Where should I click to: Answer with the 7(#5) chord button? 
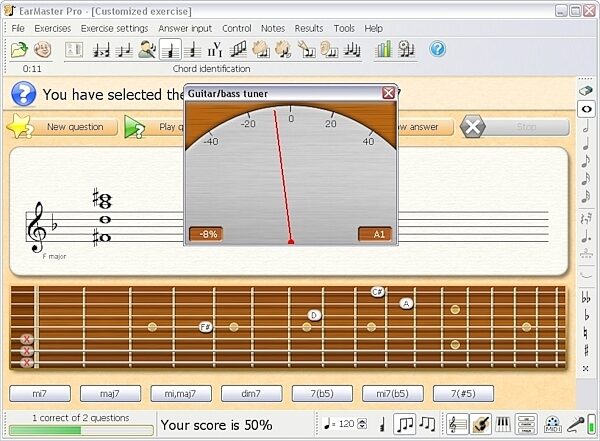(x=463, y=394)
